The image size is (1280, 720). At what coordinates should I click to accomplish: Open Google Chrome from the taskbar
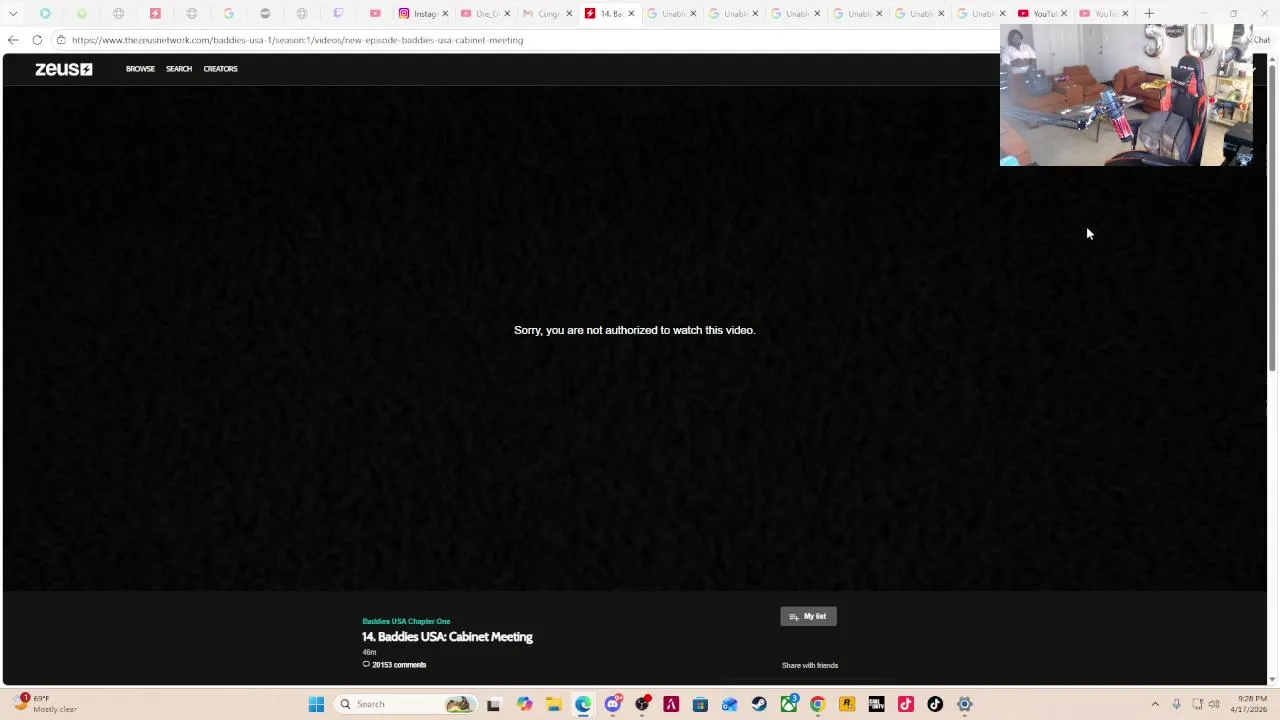click(x=817, y=704)
